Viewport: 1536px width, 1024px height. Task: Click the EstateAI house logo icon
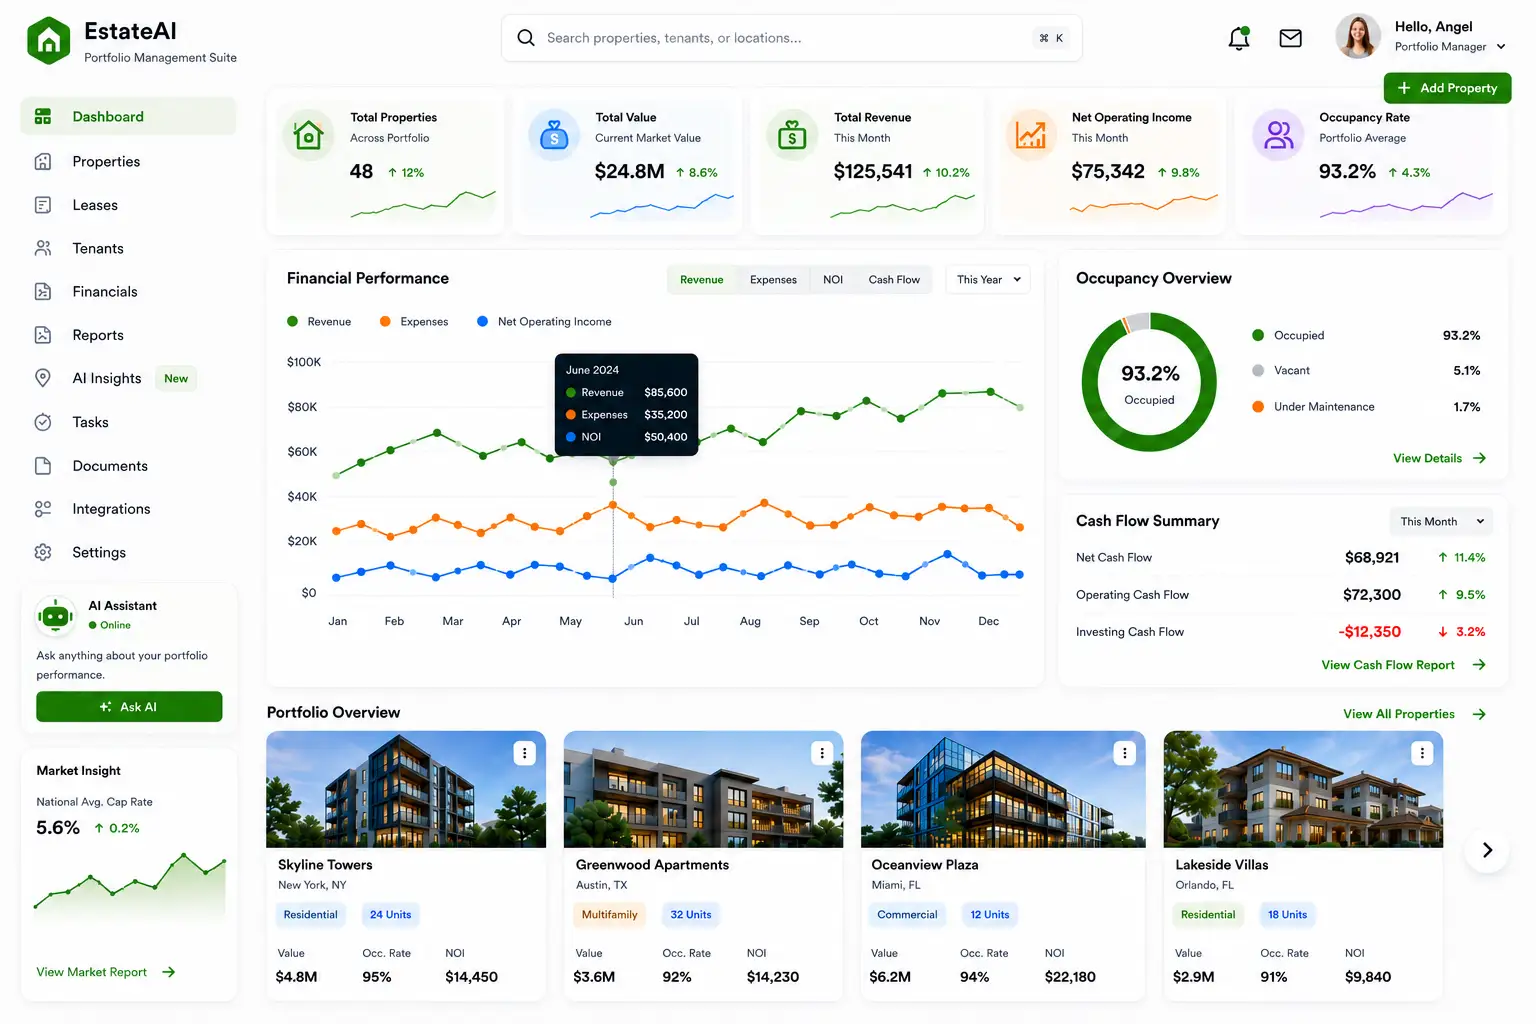click(x=48, y=41)
